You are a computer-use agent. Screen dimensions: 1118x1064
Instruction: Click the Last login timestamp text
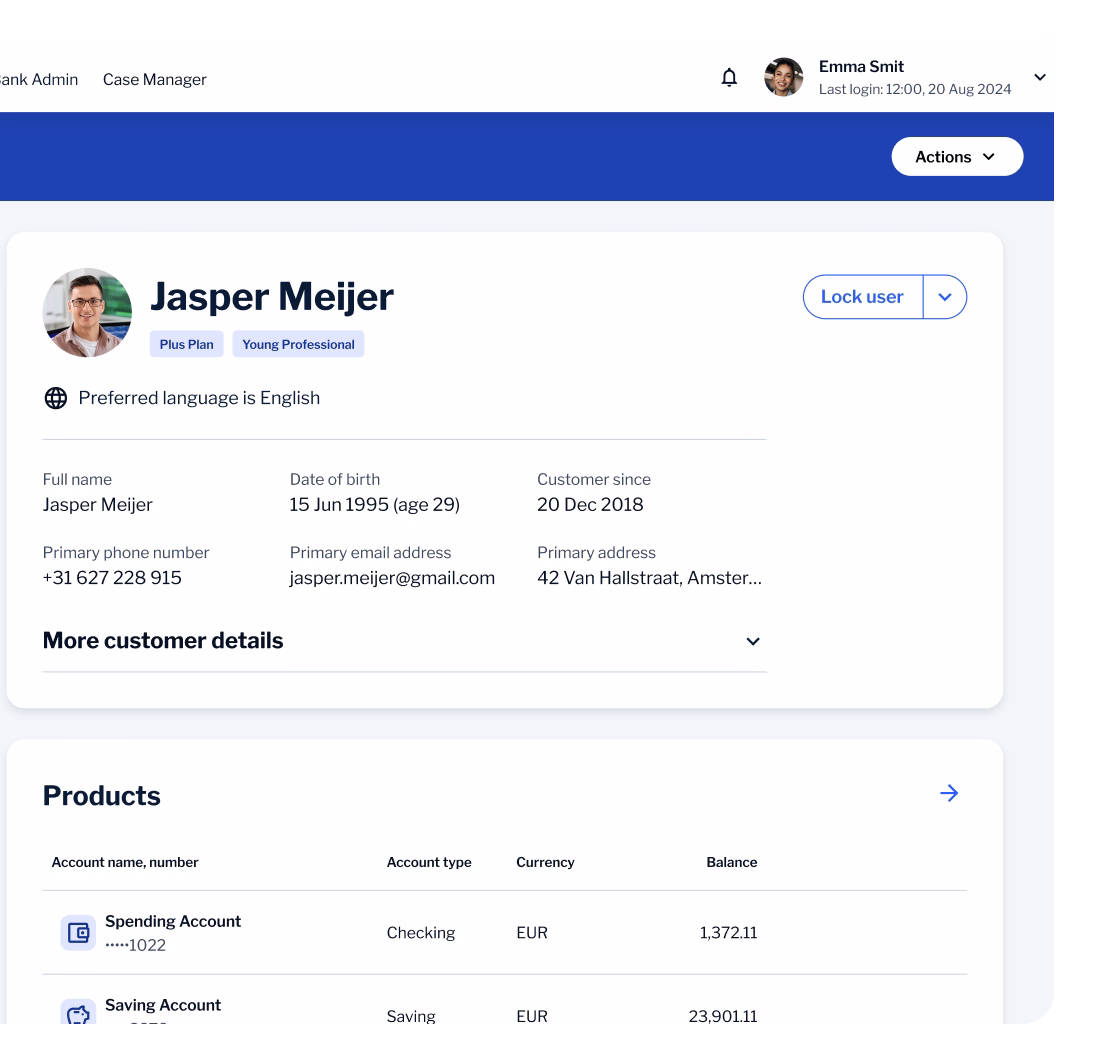point(915,89)
